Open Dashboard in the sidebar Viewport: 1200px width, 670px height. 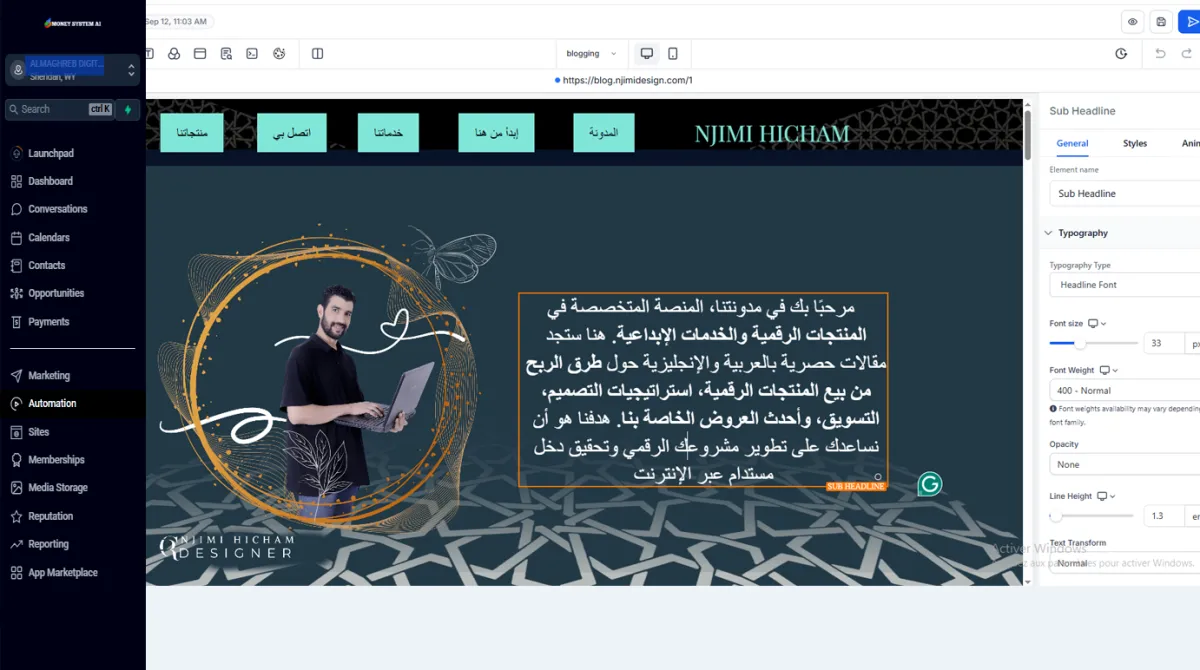[x=50, y=181]
